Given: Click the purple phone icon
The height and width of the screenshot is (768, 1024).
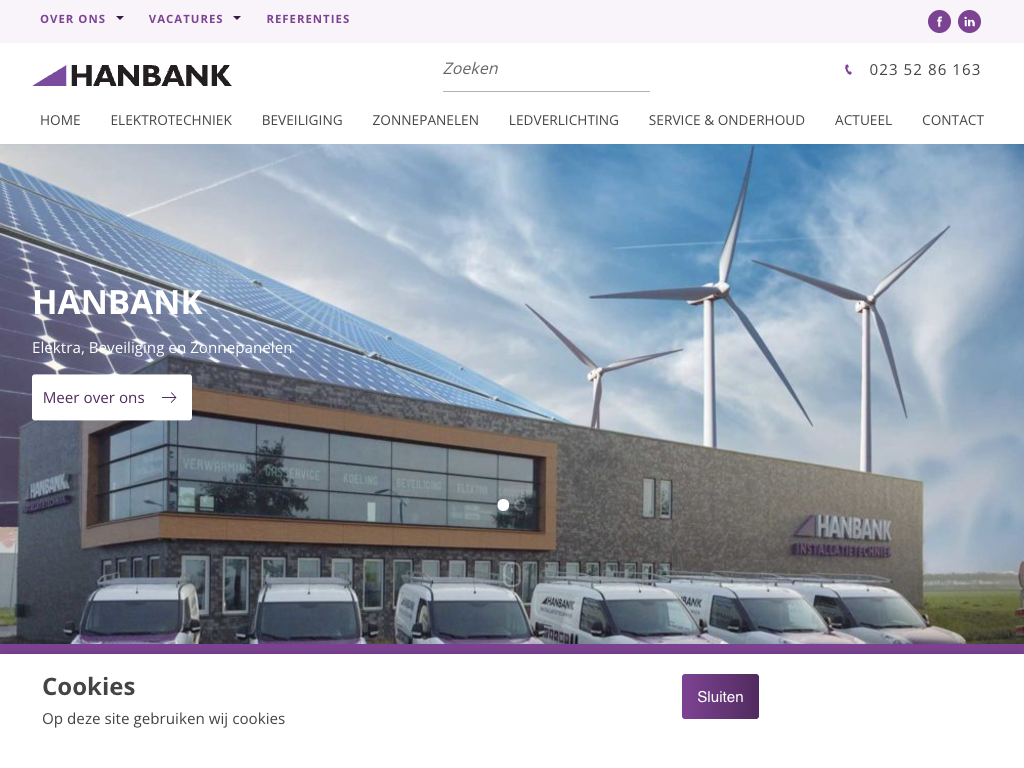Looking at the screenshot, I should 848,69.
